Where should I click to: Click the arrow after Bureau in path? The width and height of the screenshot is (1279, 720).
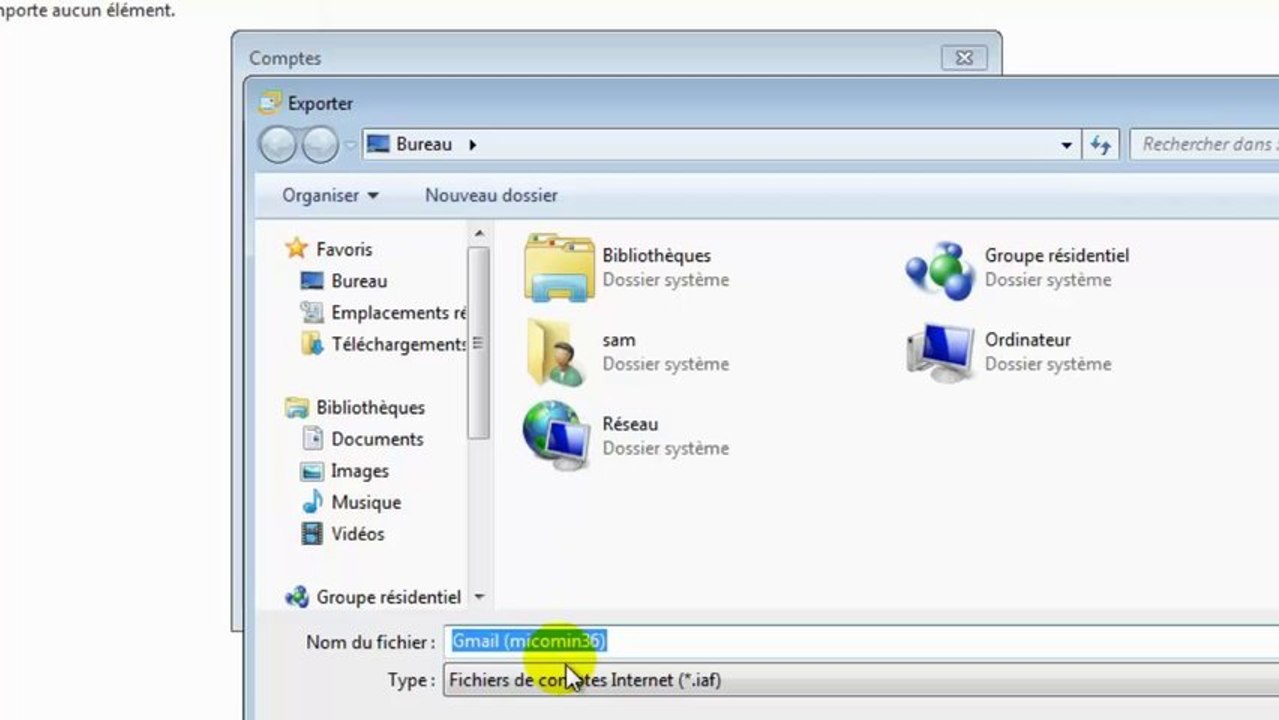coord(473,145)
